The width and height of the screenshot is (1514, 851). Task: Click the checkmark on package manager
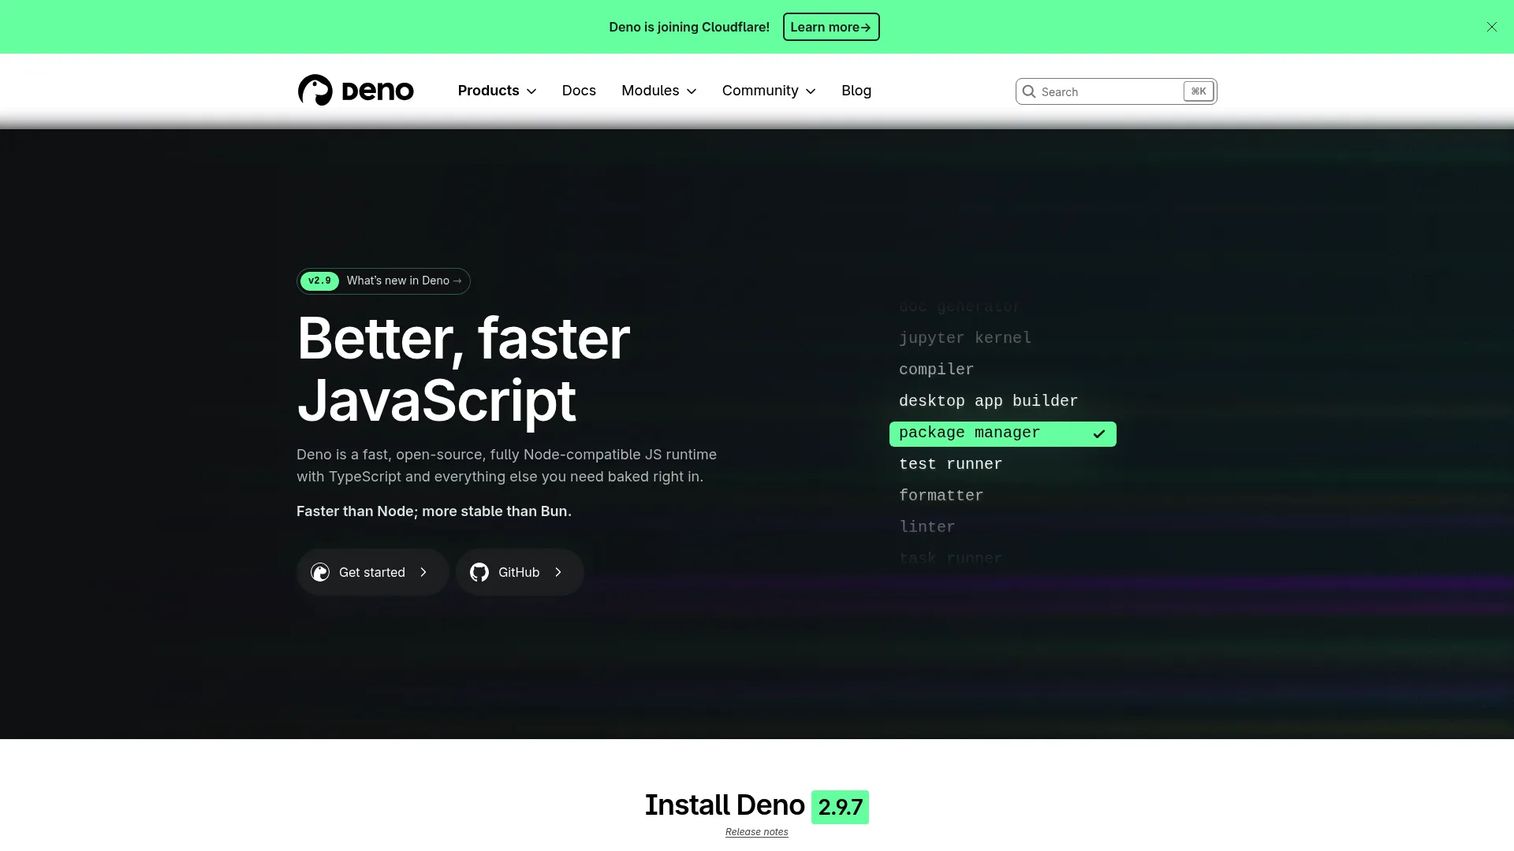click(1099, 434)
